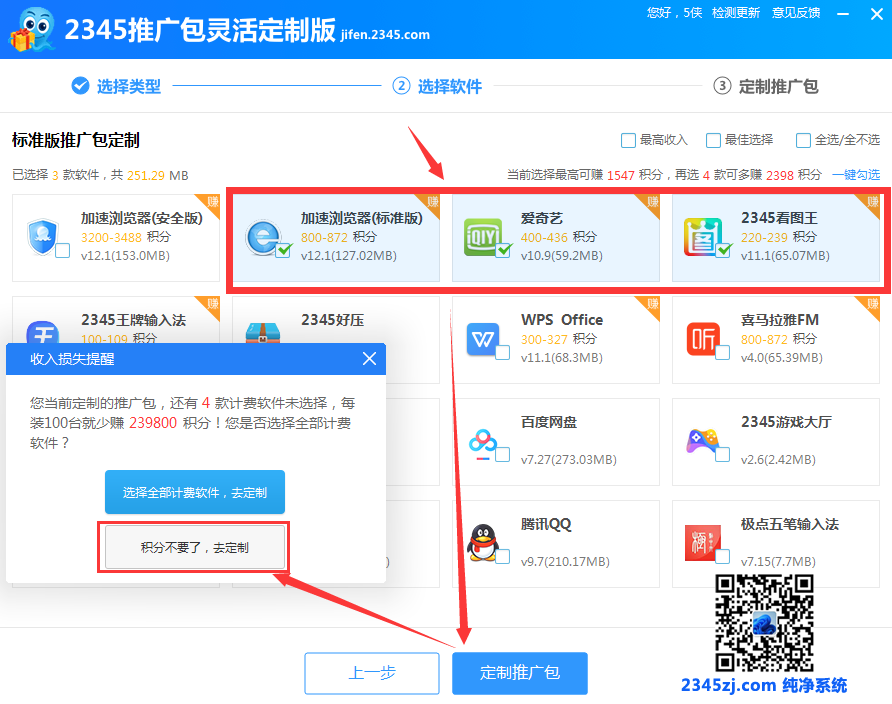Check the 2345游戏大厅 checkbox
This screenshot has width=892, height=704.
722,455
